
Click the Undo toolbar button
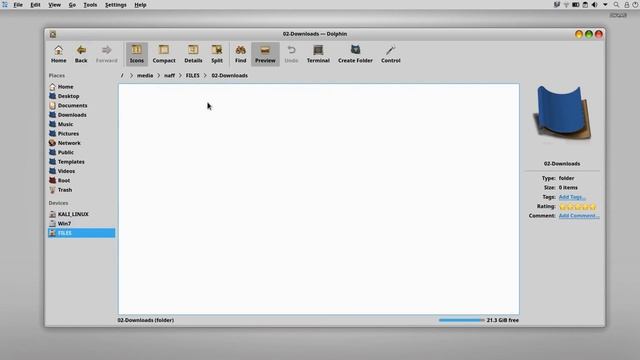point(291,54)
